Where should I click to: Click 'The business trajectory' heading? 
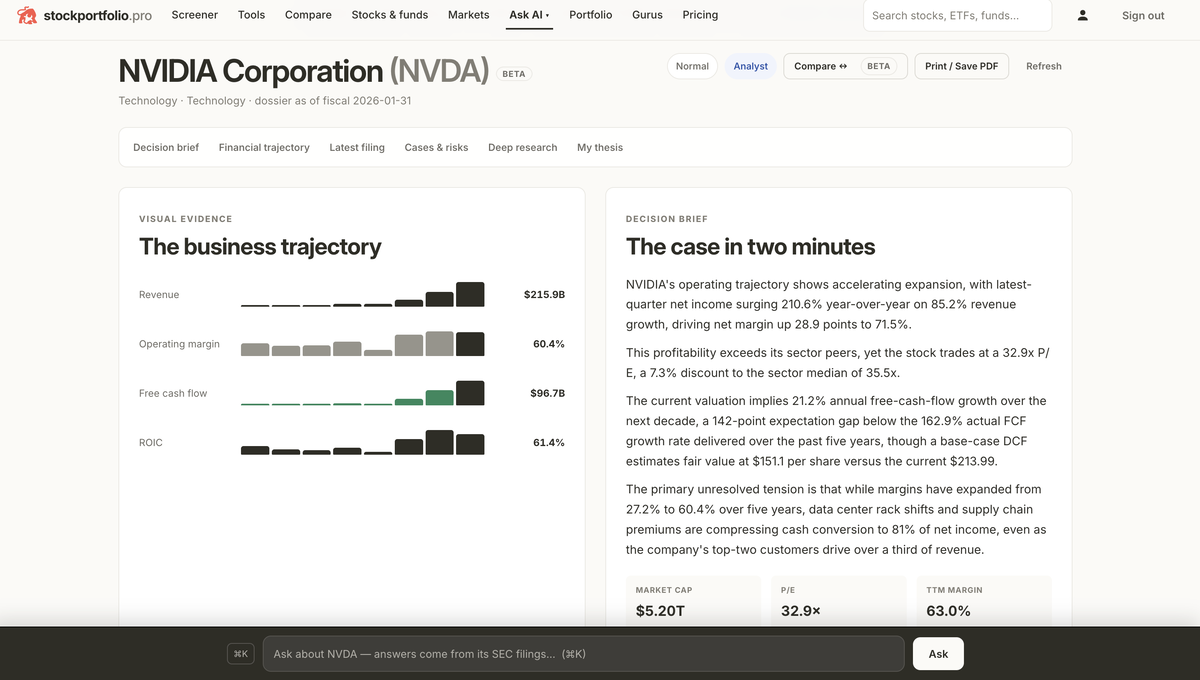[260, 246]
